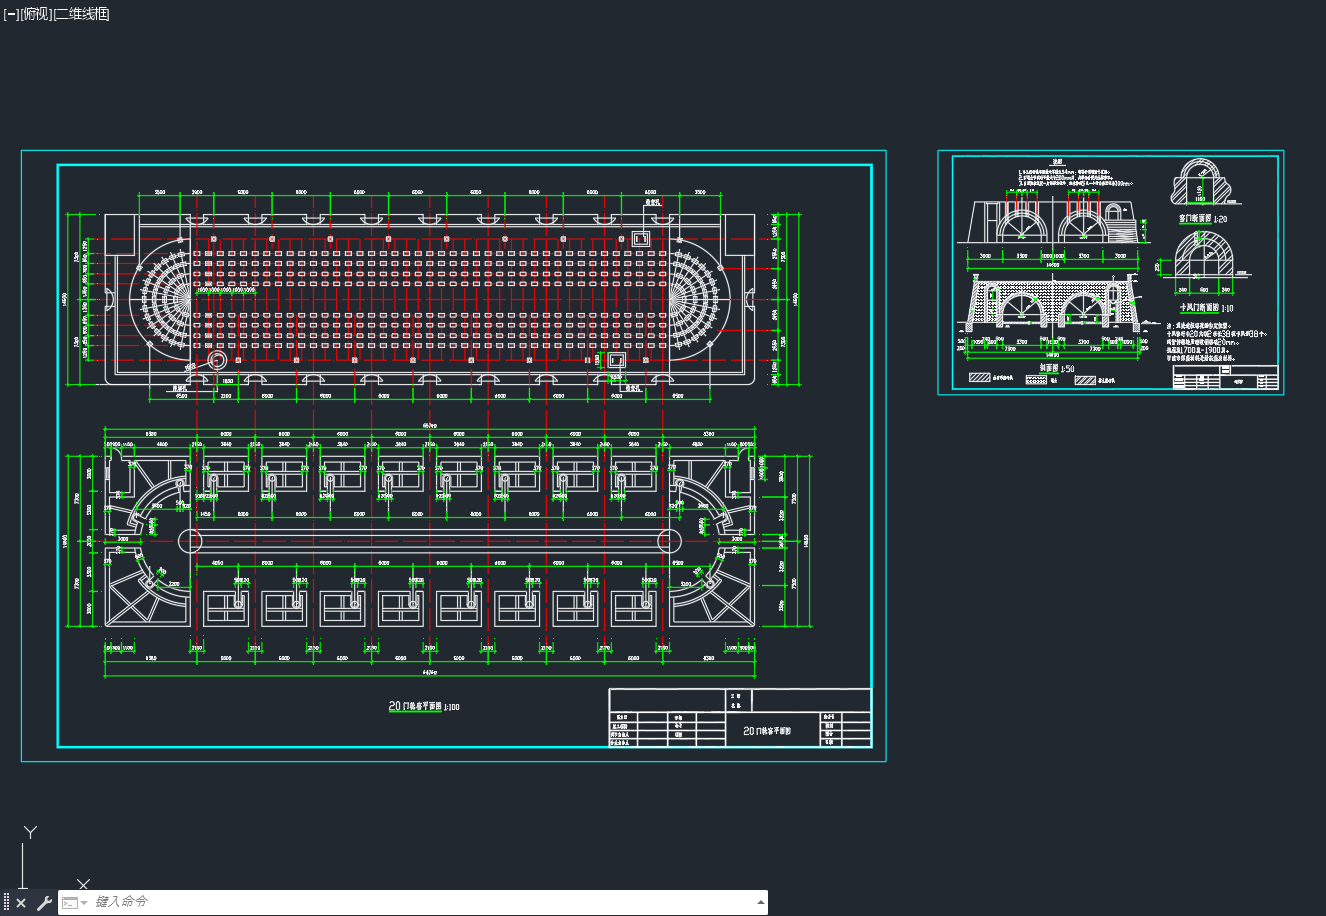Open the 俯视 view controls menu

36,14
